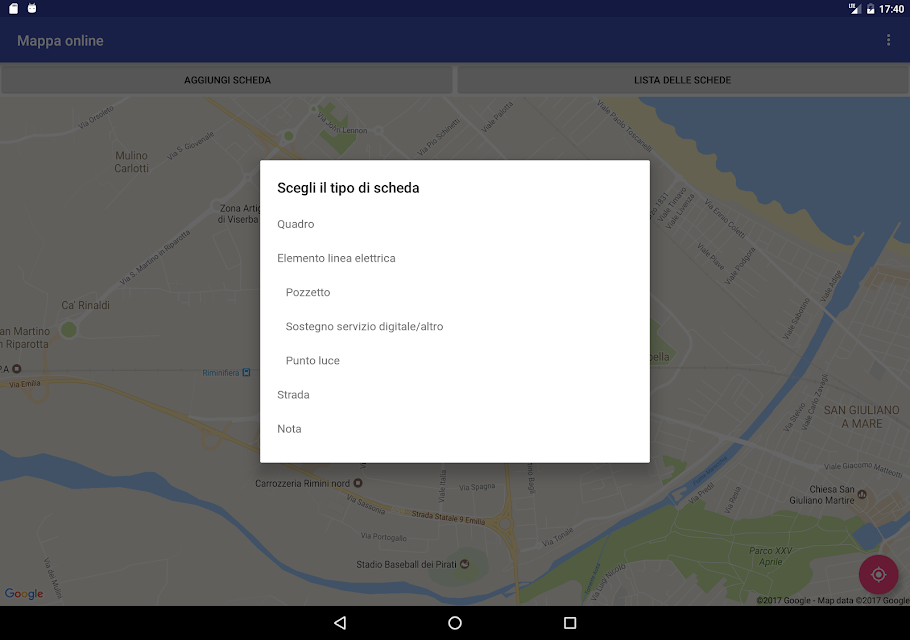Screen dimensions: 910x640
Task: Open the recent apps square icon
Action: point(570,623)
